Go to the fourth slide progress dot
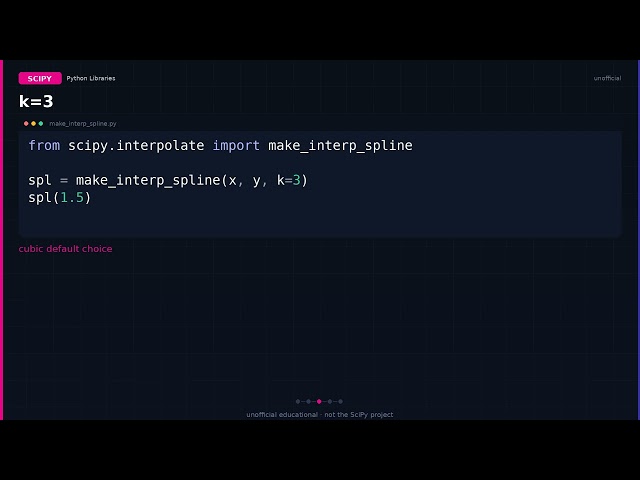The height and width of the screenshot is (480, 640). (330, 401)
